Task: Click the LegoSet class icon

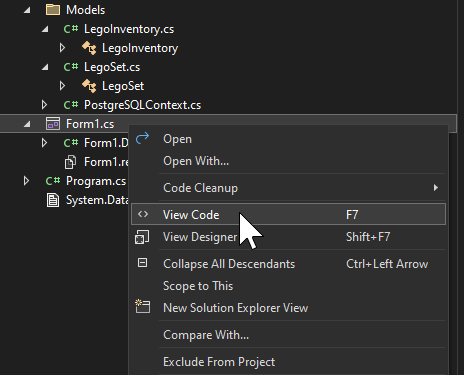Action: (89, 86)
